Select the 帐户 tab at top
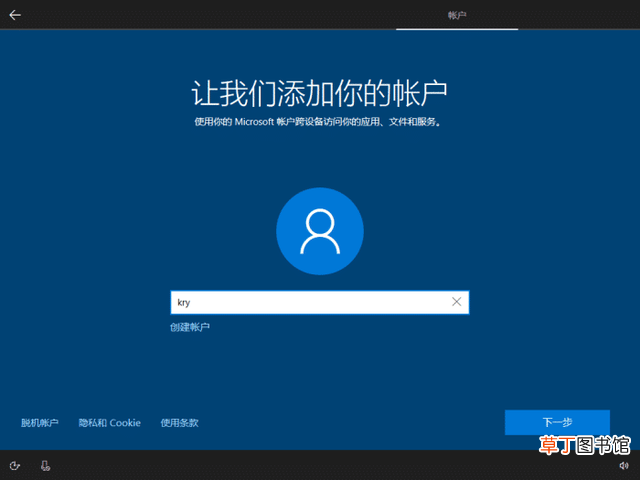The width and height of the screenshot is (640, 480). pyautogui.click(x=457, y=15)
